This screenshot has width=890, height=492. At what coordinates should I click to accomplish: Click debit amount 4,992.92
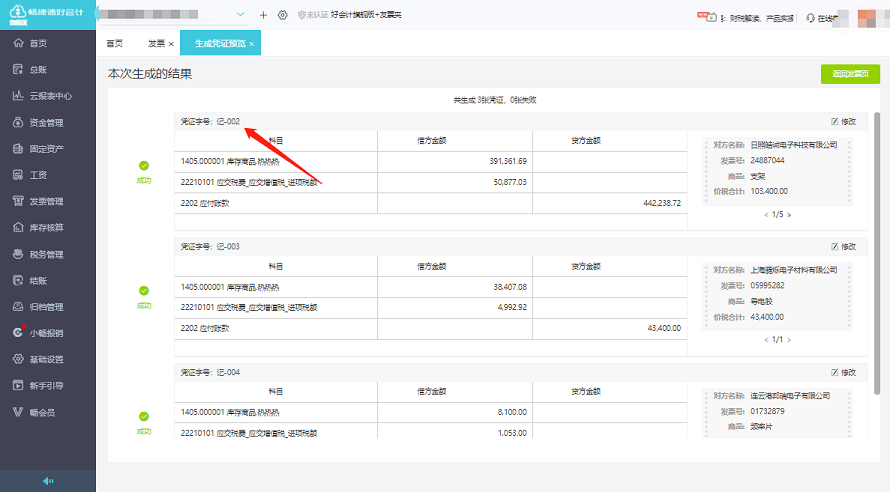click(512, 308)
